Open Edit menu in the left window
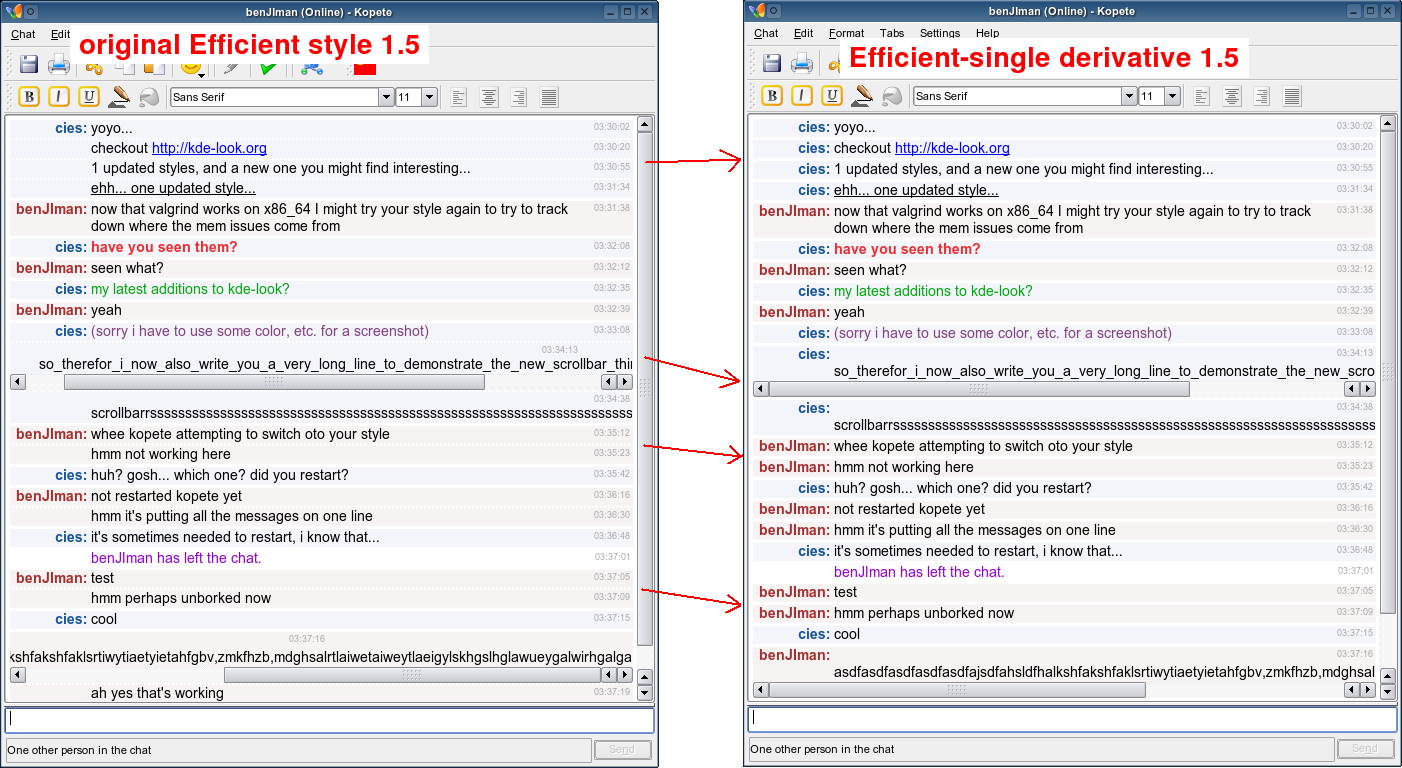 pos(61,34)
